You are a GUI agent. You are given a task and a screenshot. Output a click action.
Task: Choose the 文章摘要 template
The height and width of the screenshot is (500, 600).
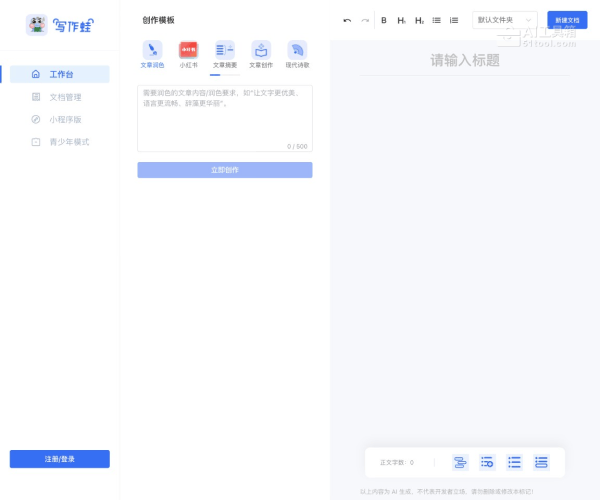(225, 54)
